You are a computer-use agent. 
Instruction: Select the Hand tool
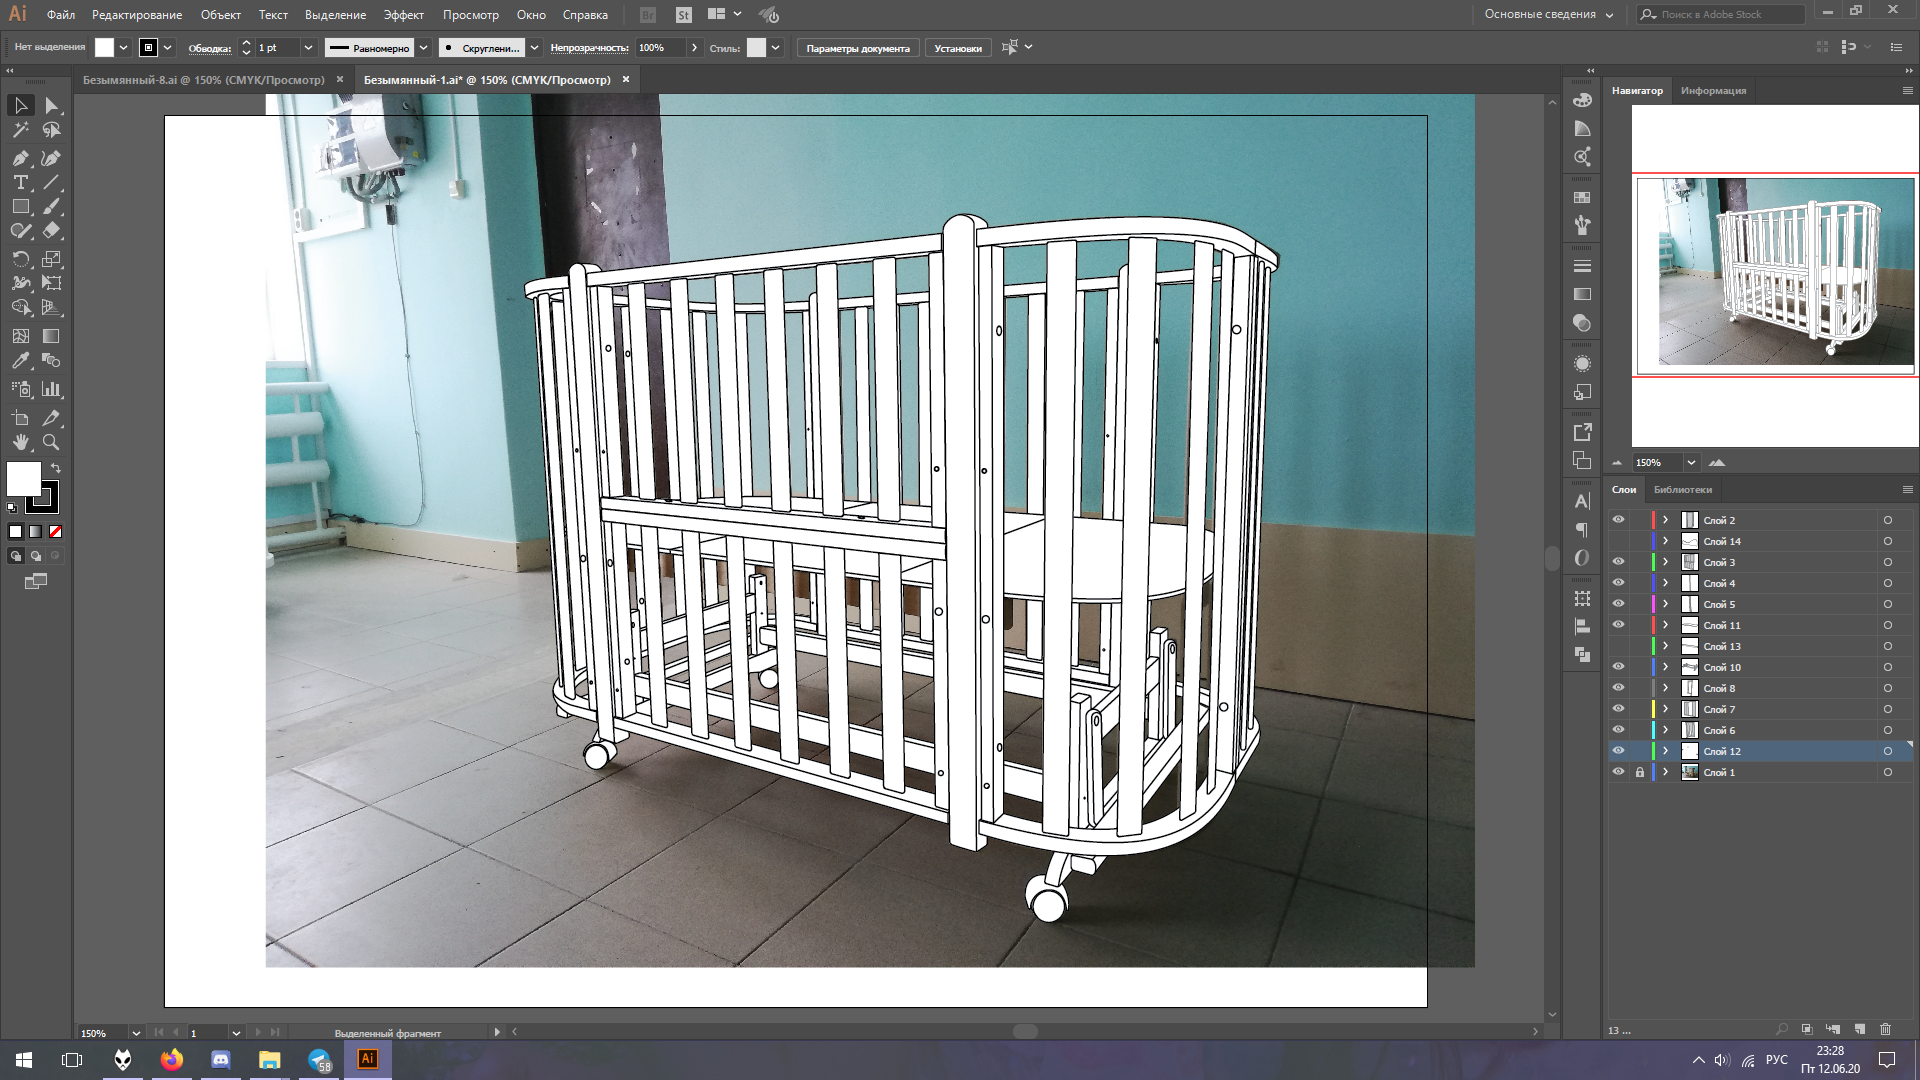tap(20, 442)
